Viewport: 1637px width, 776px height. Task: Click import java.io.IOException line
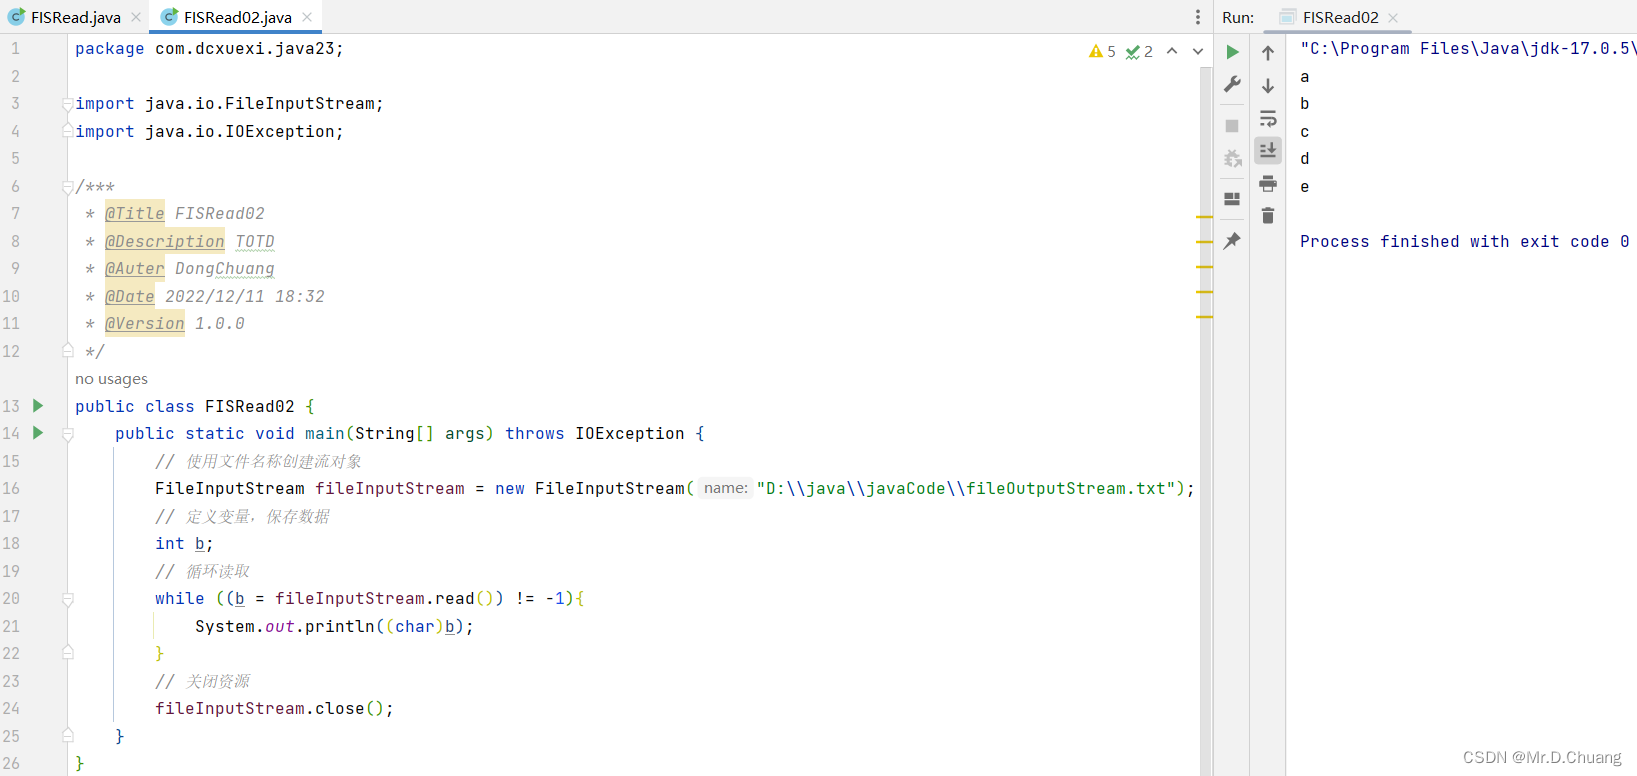(x=209, y=131)
